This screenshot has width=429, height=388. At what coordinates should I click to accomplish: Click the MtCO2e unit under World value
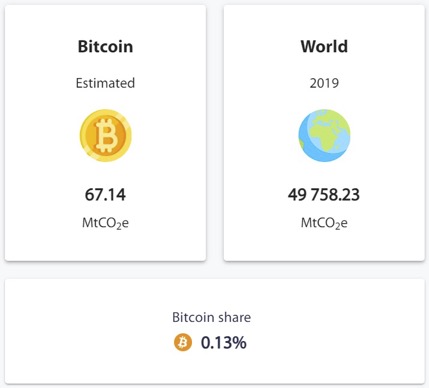pos(324,223)
